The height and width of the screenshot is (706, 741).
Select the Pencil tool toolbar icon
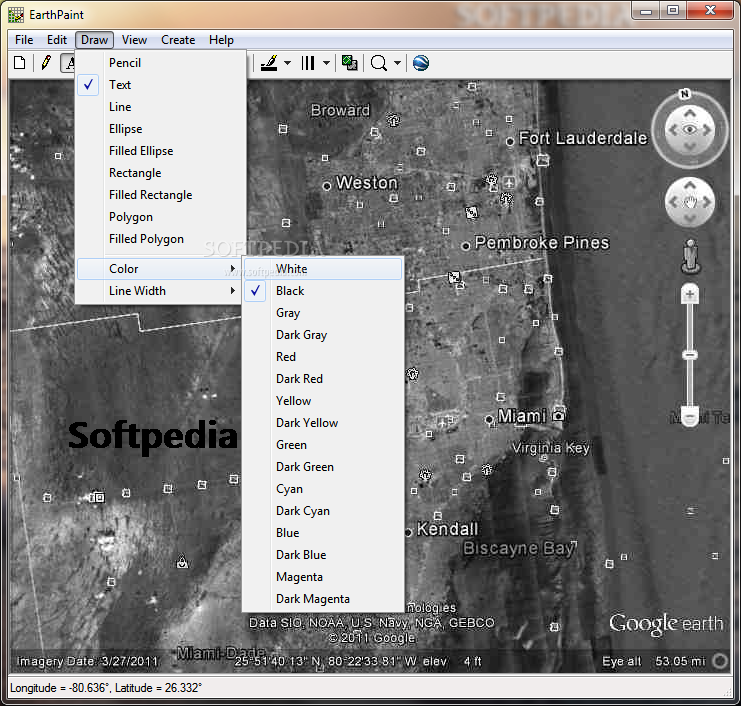[x=46, y=63]
